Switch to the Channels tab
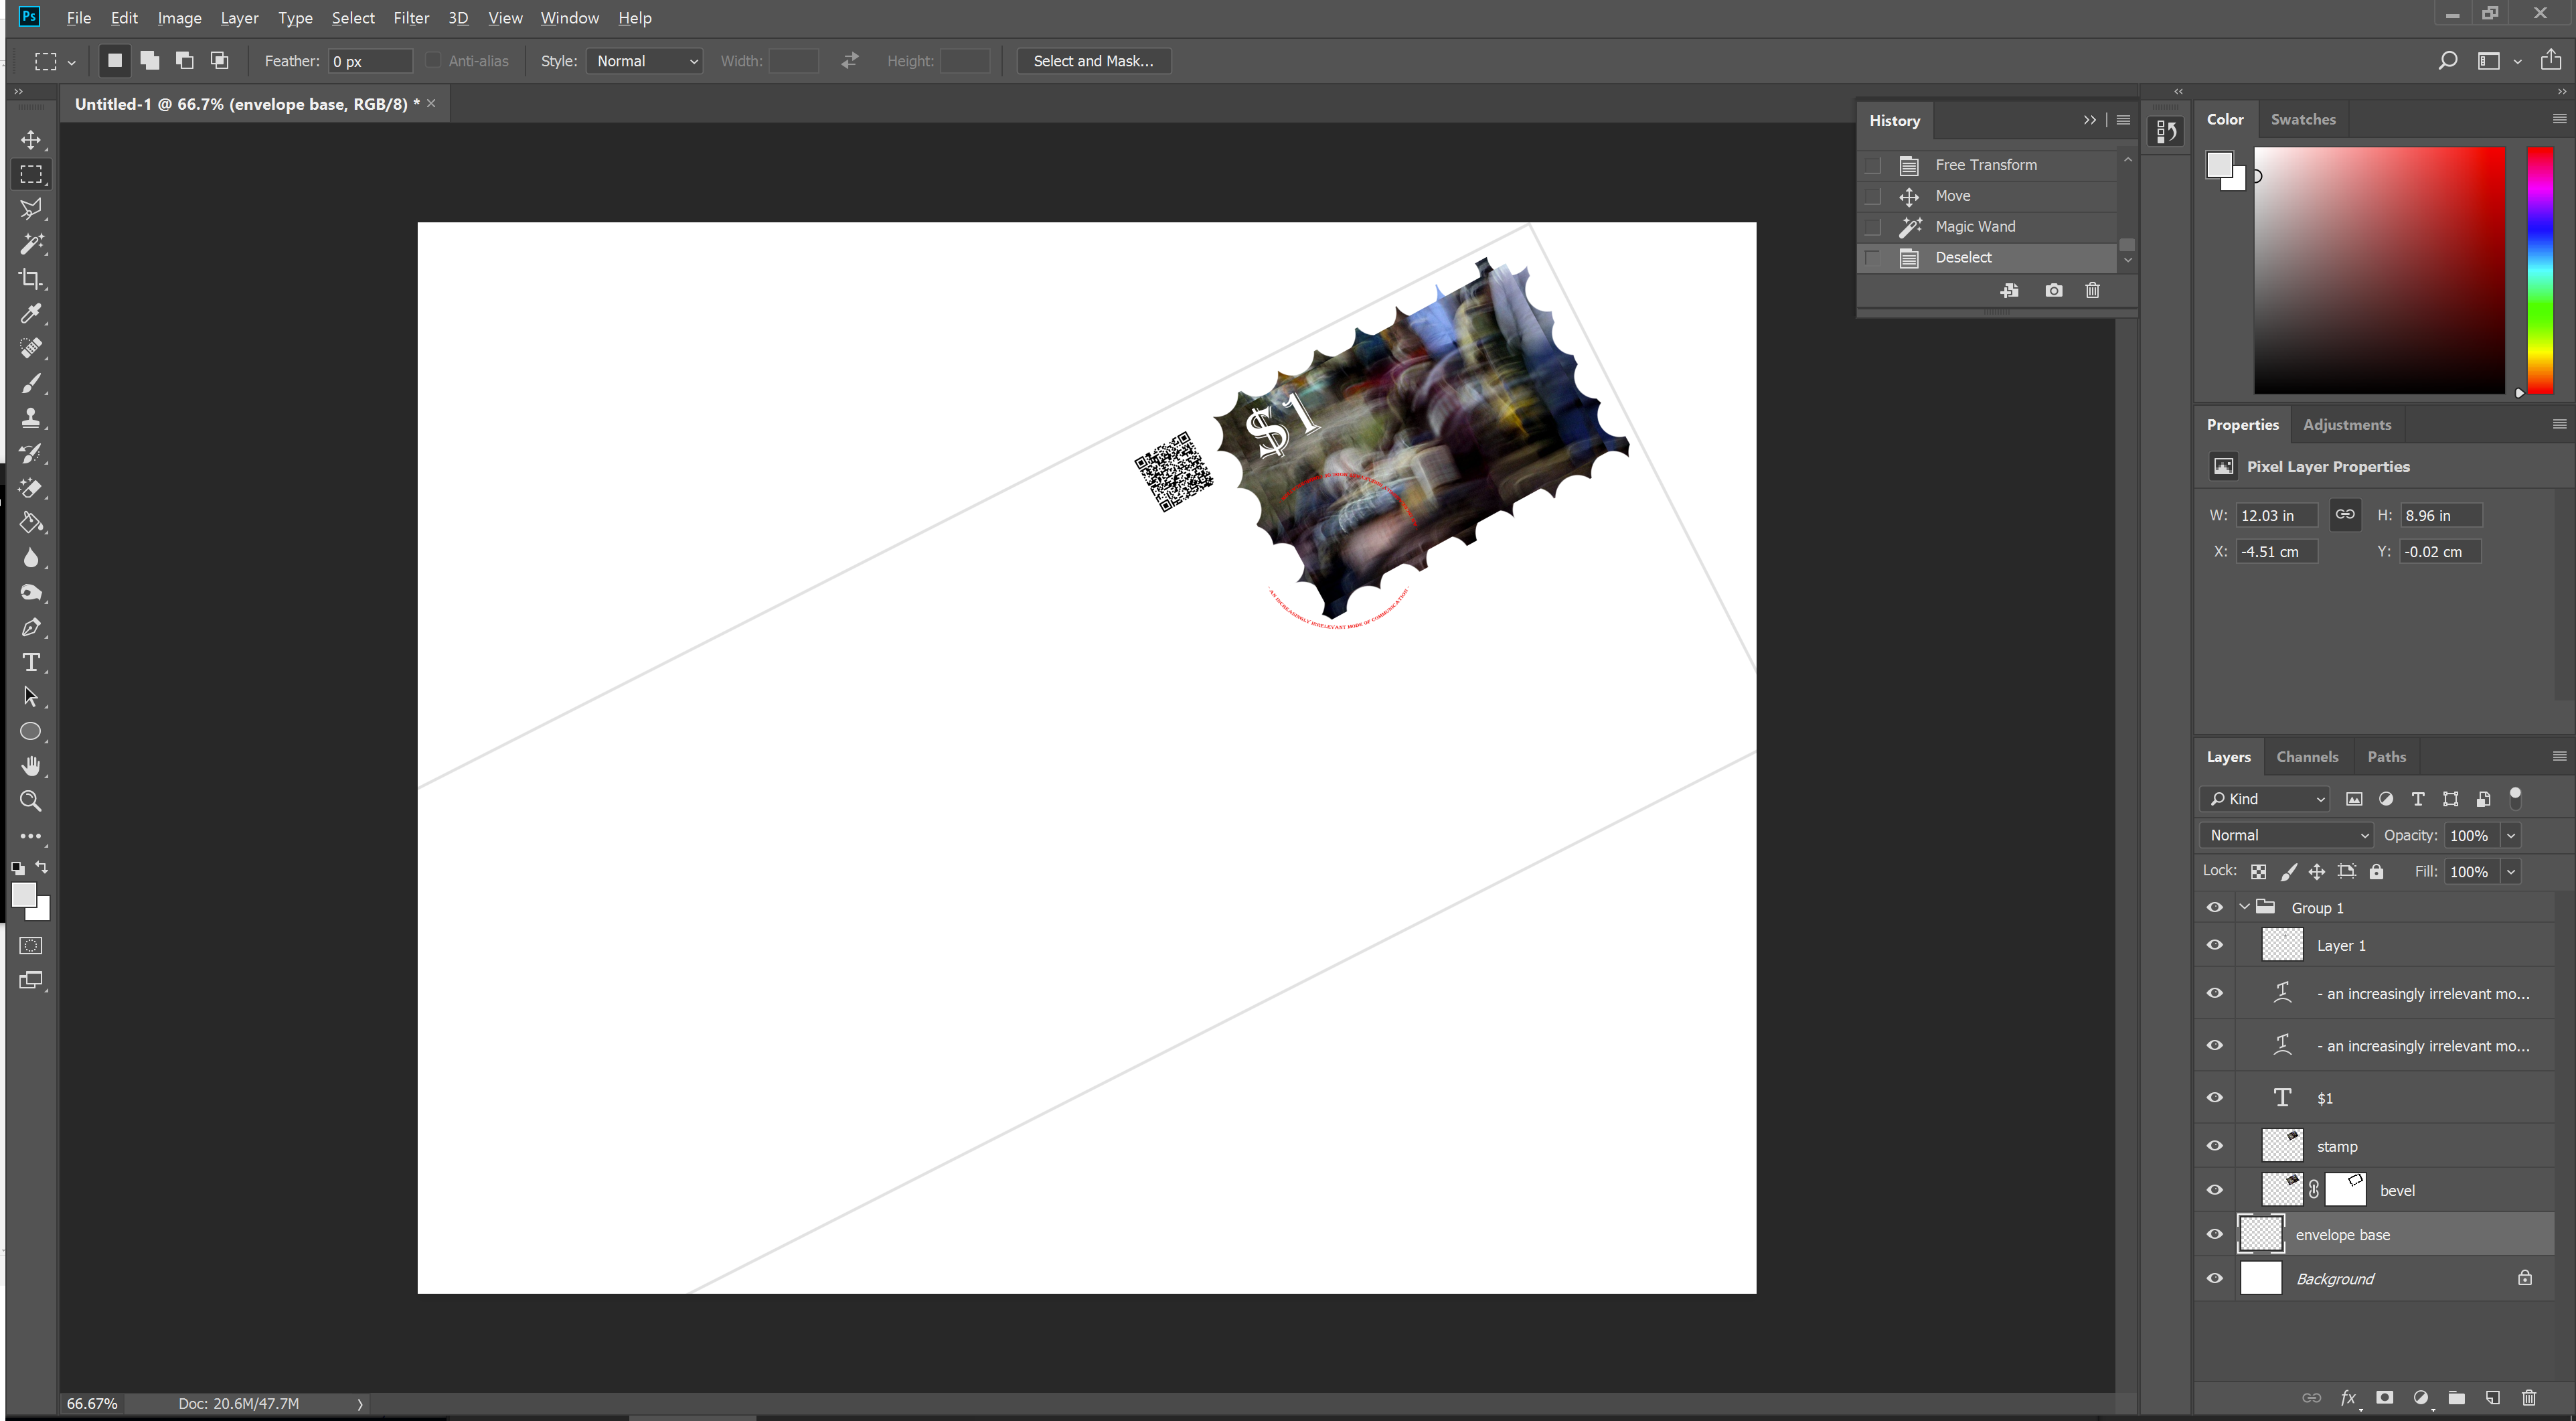The height and width of the screenshot is (1421, 2576). point(2307,757)
